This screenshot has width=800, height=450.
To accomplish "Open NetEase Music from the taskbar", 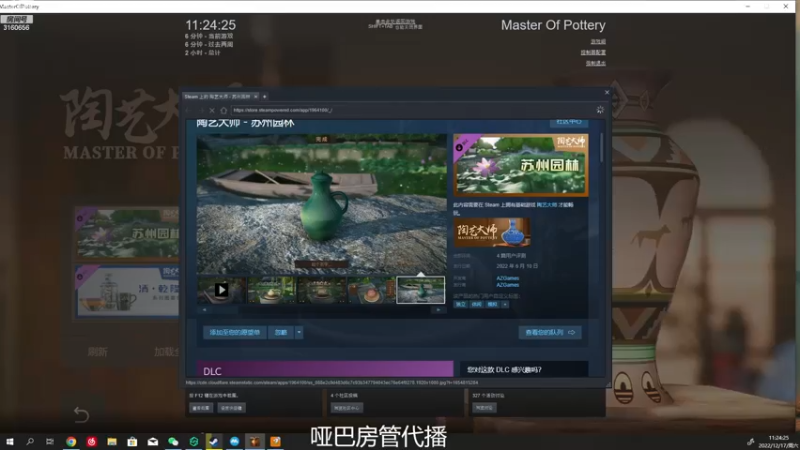I will (91, 441).
